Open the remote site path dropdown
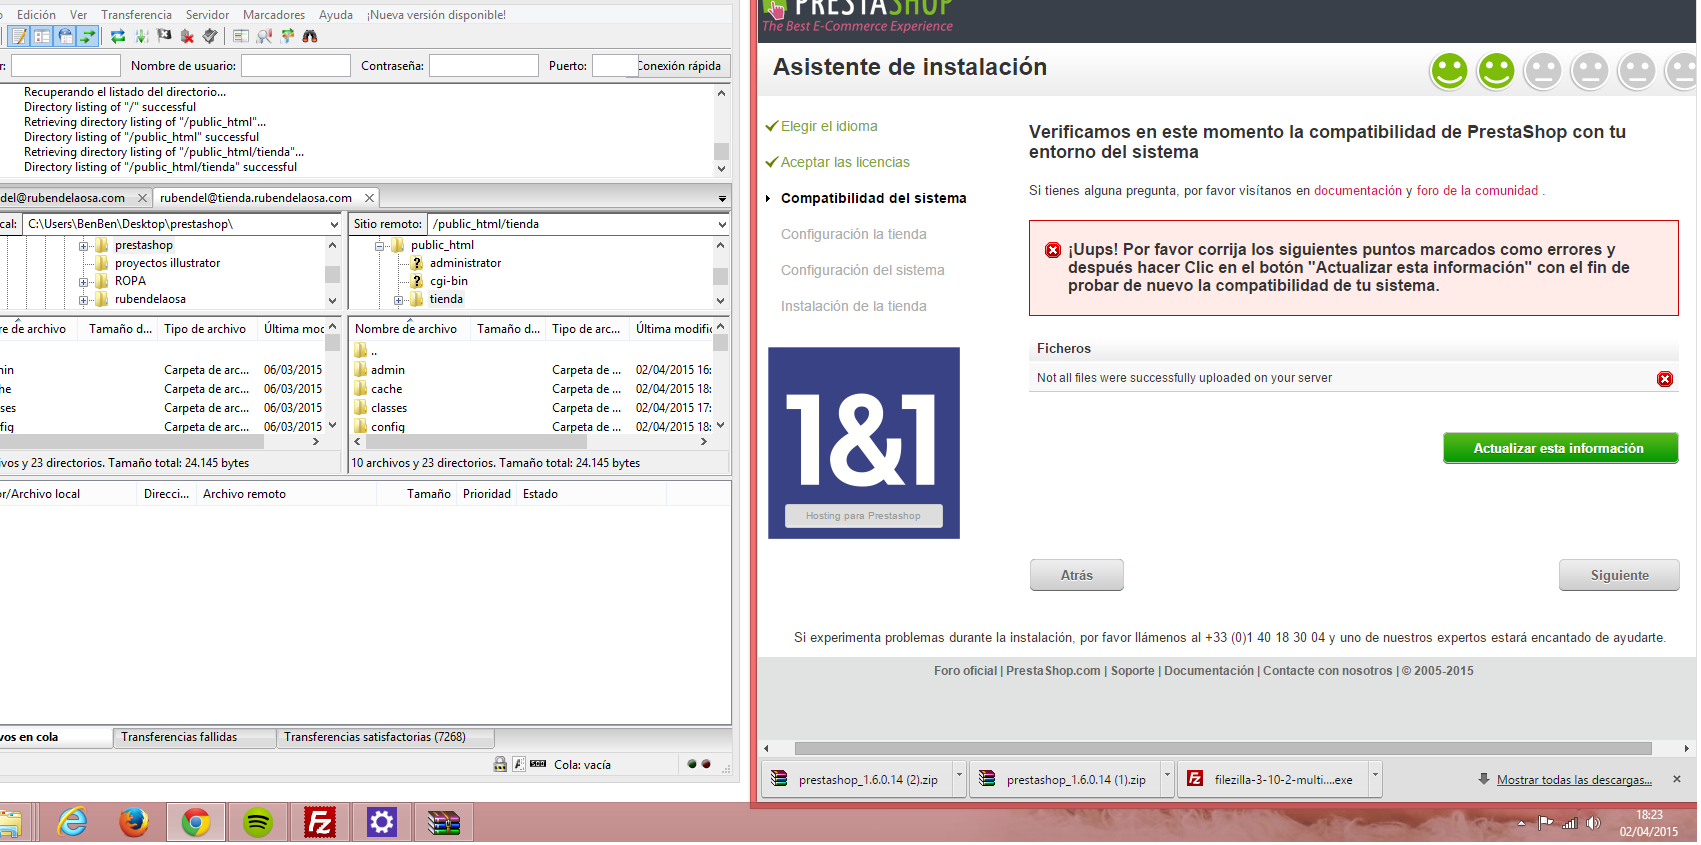This screenshot has width=1701, height=845. pyautogui.click(x=721, y=225)
